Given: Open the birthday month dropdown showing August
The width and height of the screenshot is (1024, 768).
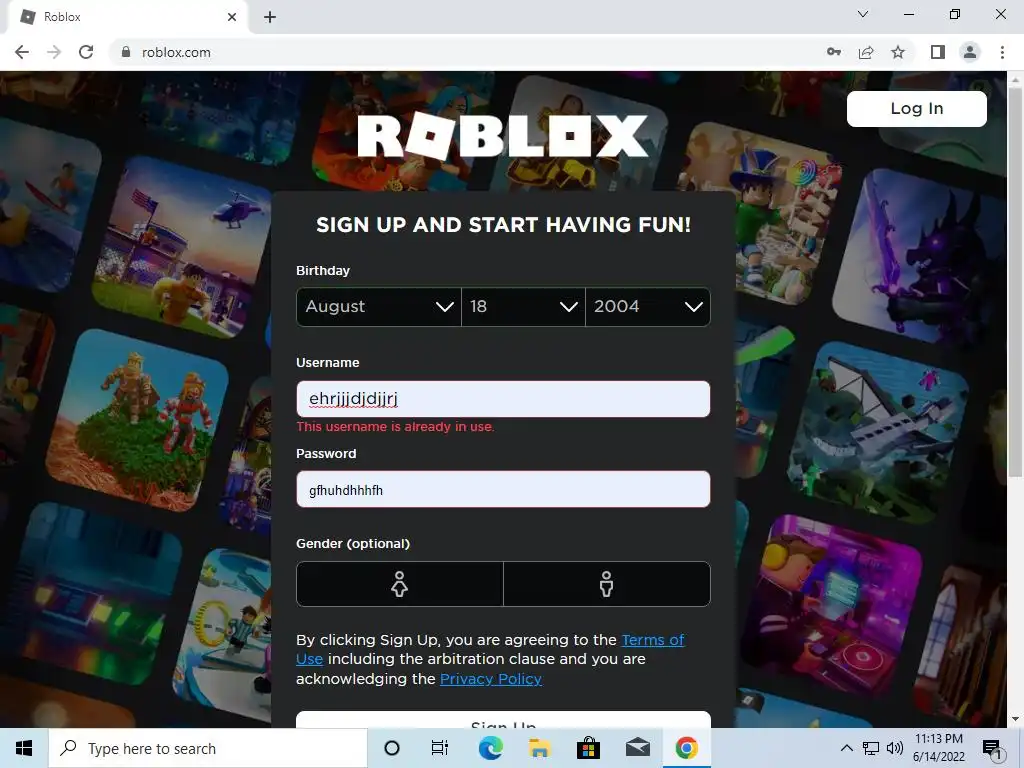Looking at the screenshot, I should tap(379, 306).
